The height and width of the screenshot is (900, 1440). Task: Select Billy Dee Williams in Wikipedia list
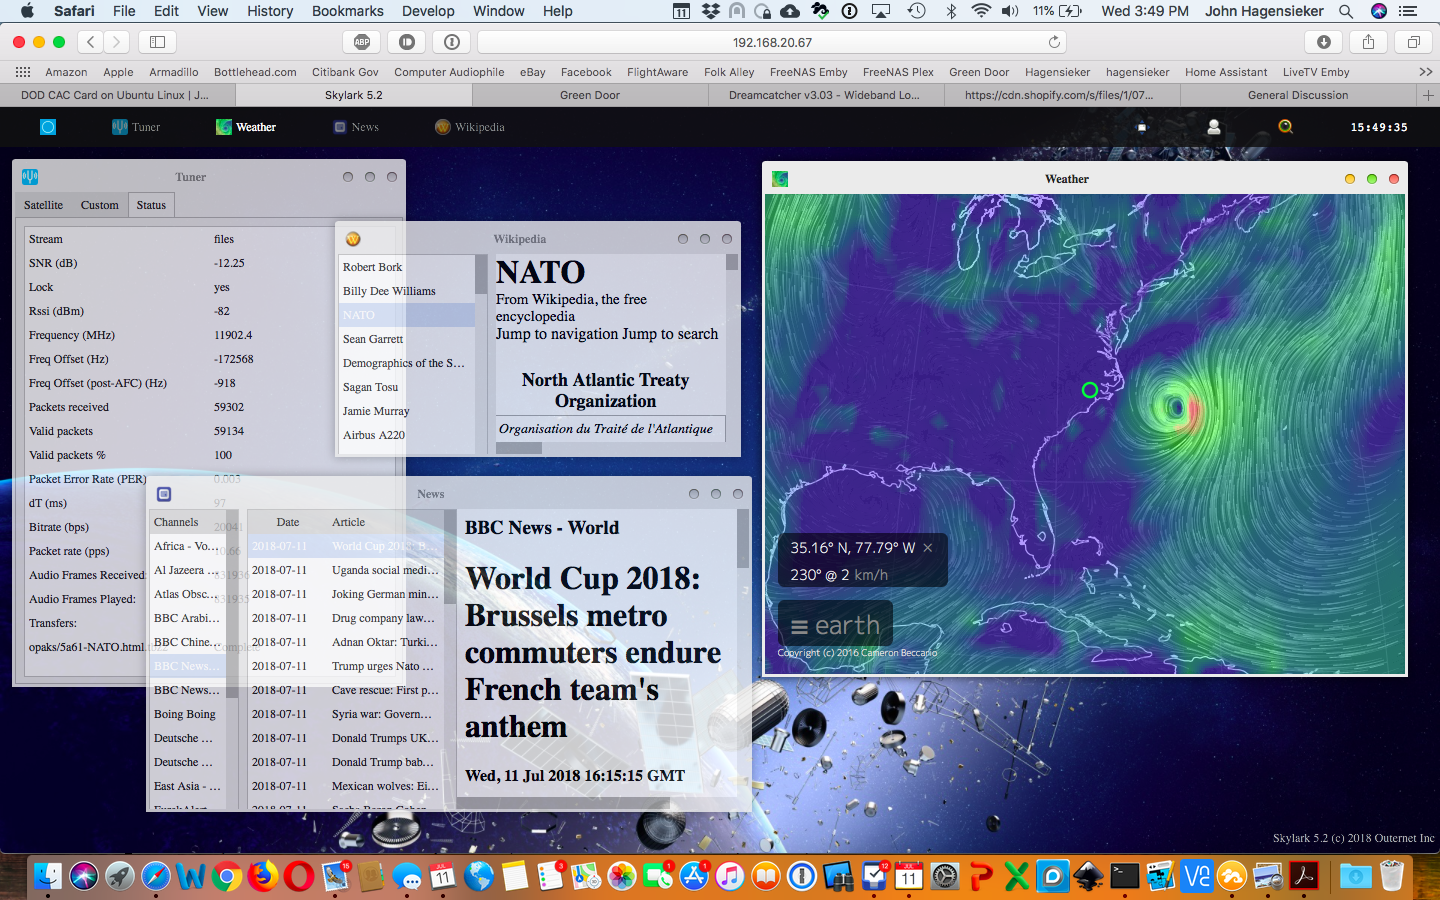405,291
